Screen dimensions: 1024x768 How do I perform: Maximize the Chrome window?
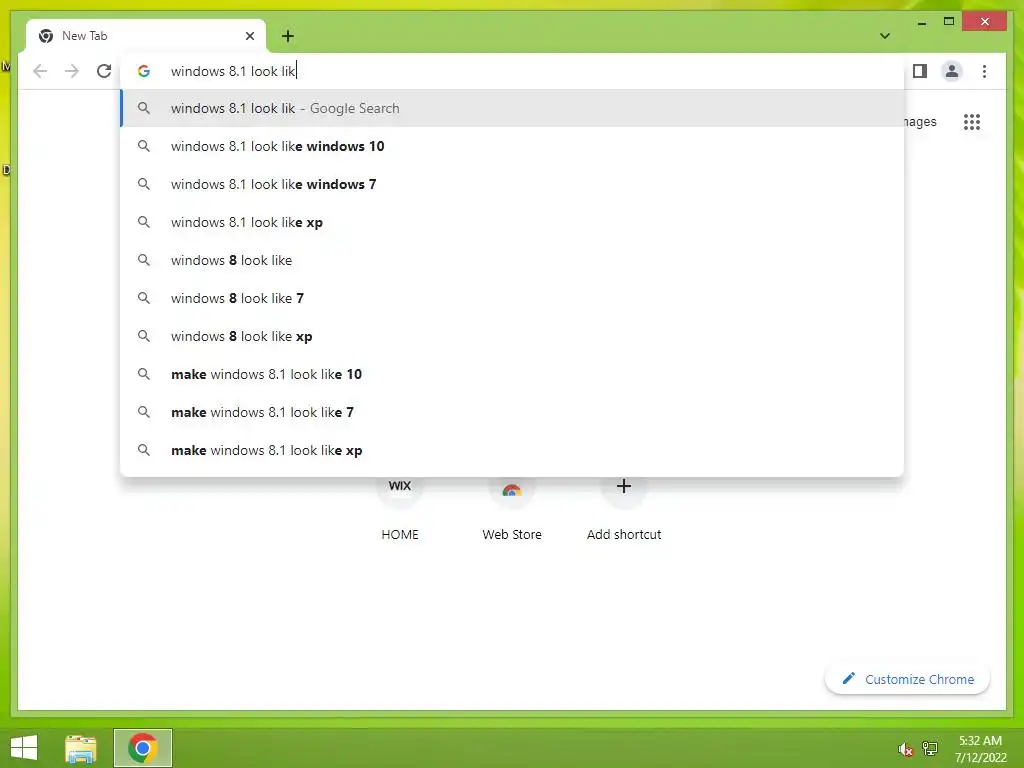[x=949, y=22]
